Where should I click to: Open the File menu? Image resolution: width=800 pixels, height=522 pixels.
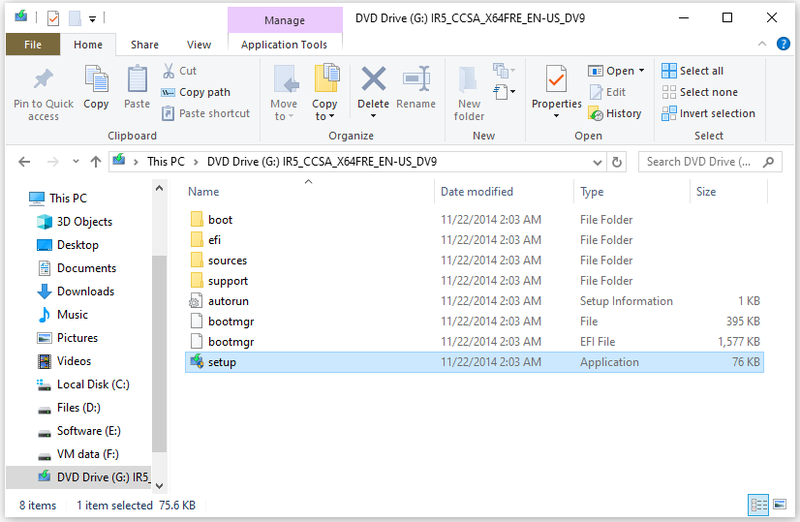(x=33, y=44)
